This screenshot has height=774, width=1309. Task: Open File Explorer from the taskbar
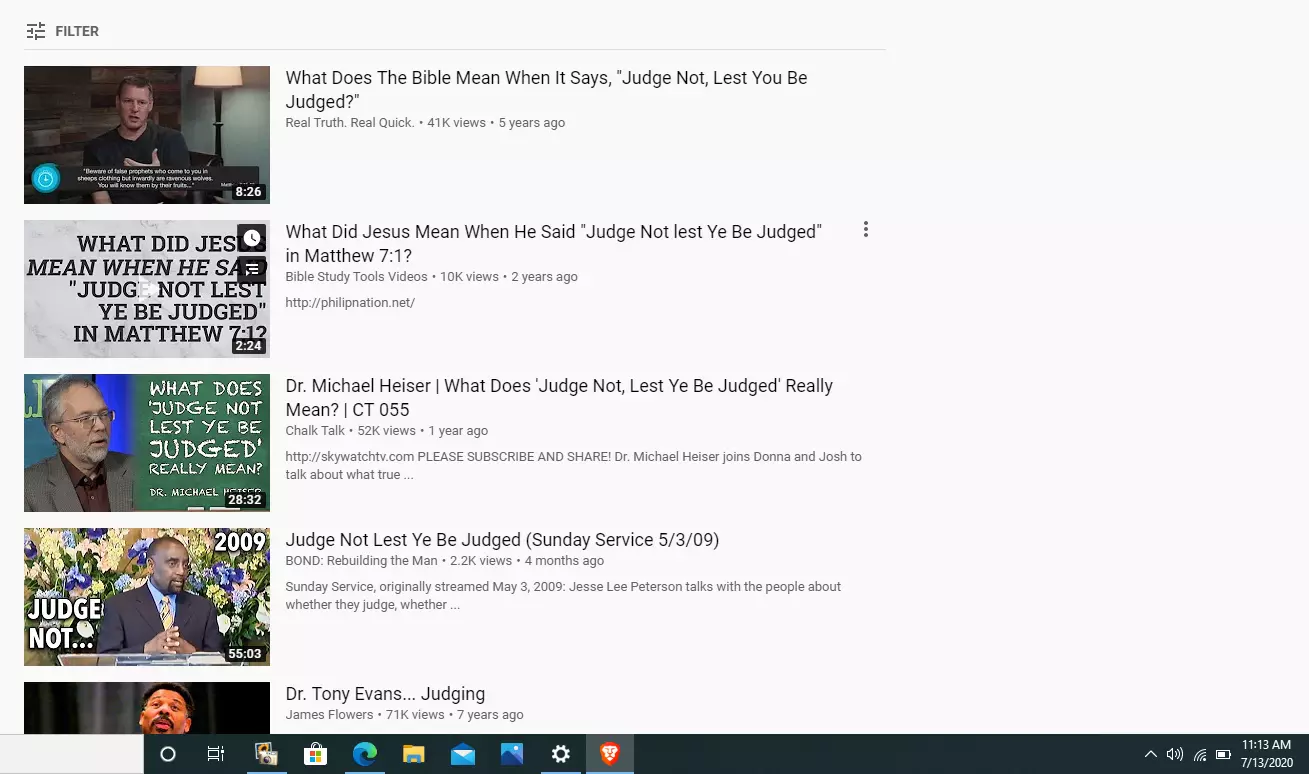click(413, 754)
